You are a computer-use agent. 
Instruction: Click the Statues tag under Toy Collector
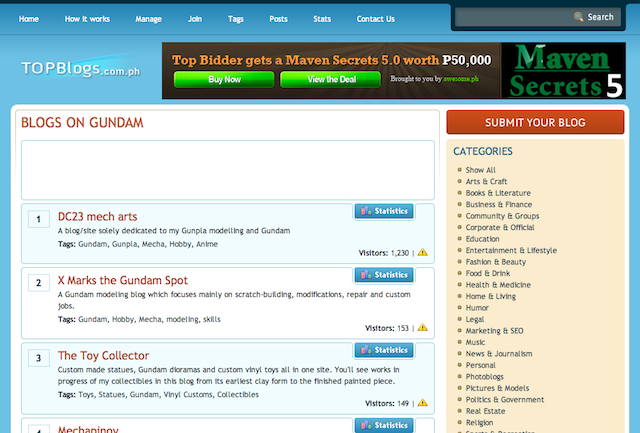(x=111, y=394)
